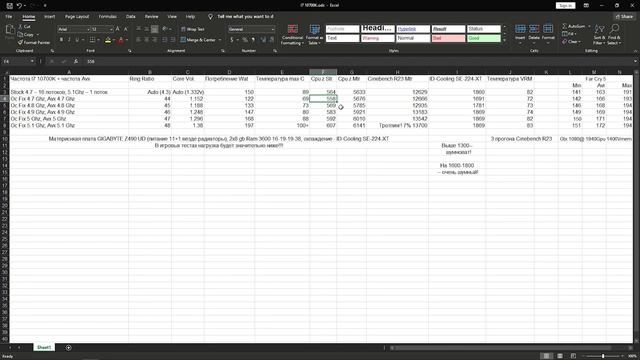The width and height of the screenshot is (640, 360).
Task: Save the workbook from the title bar
Action: click(x=9, y=6)
